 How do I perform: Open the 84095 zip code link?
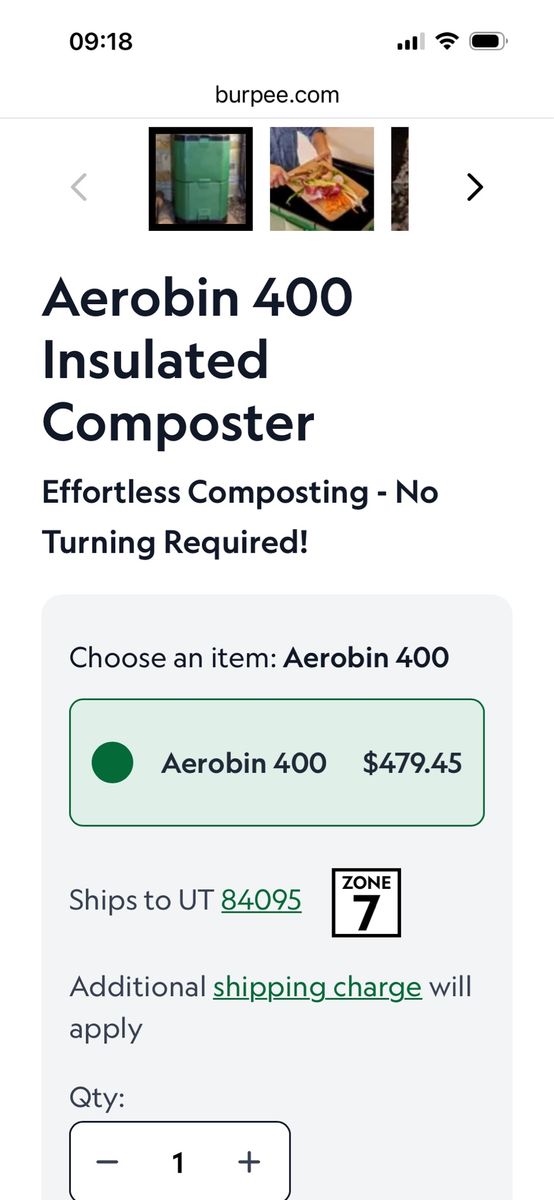261,900
